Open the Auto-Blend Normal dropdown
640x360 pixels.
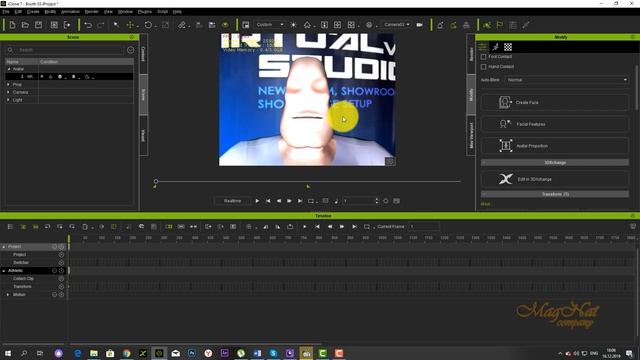(x=567, y=80)
